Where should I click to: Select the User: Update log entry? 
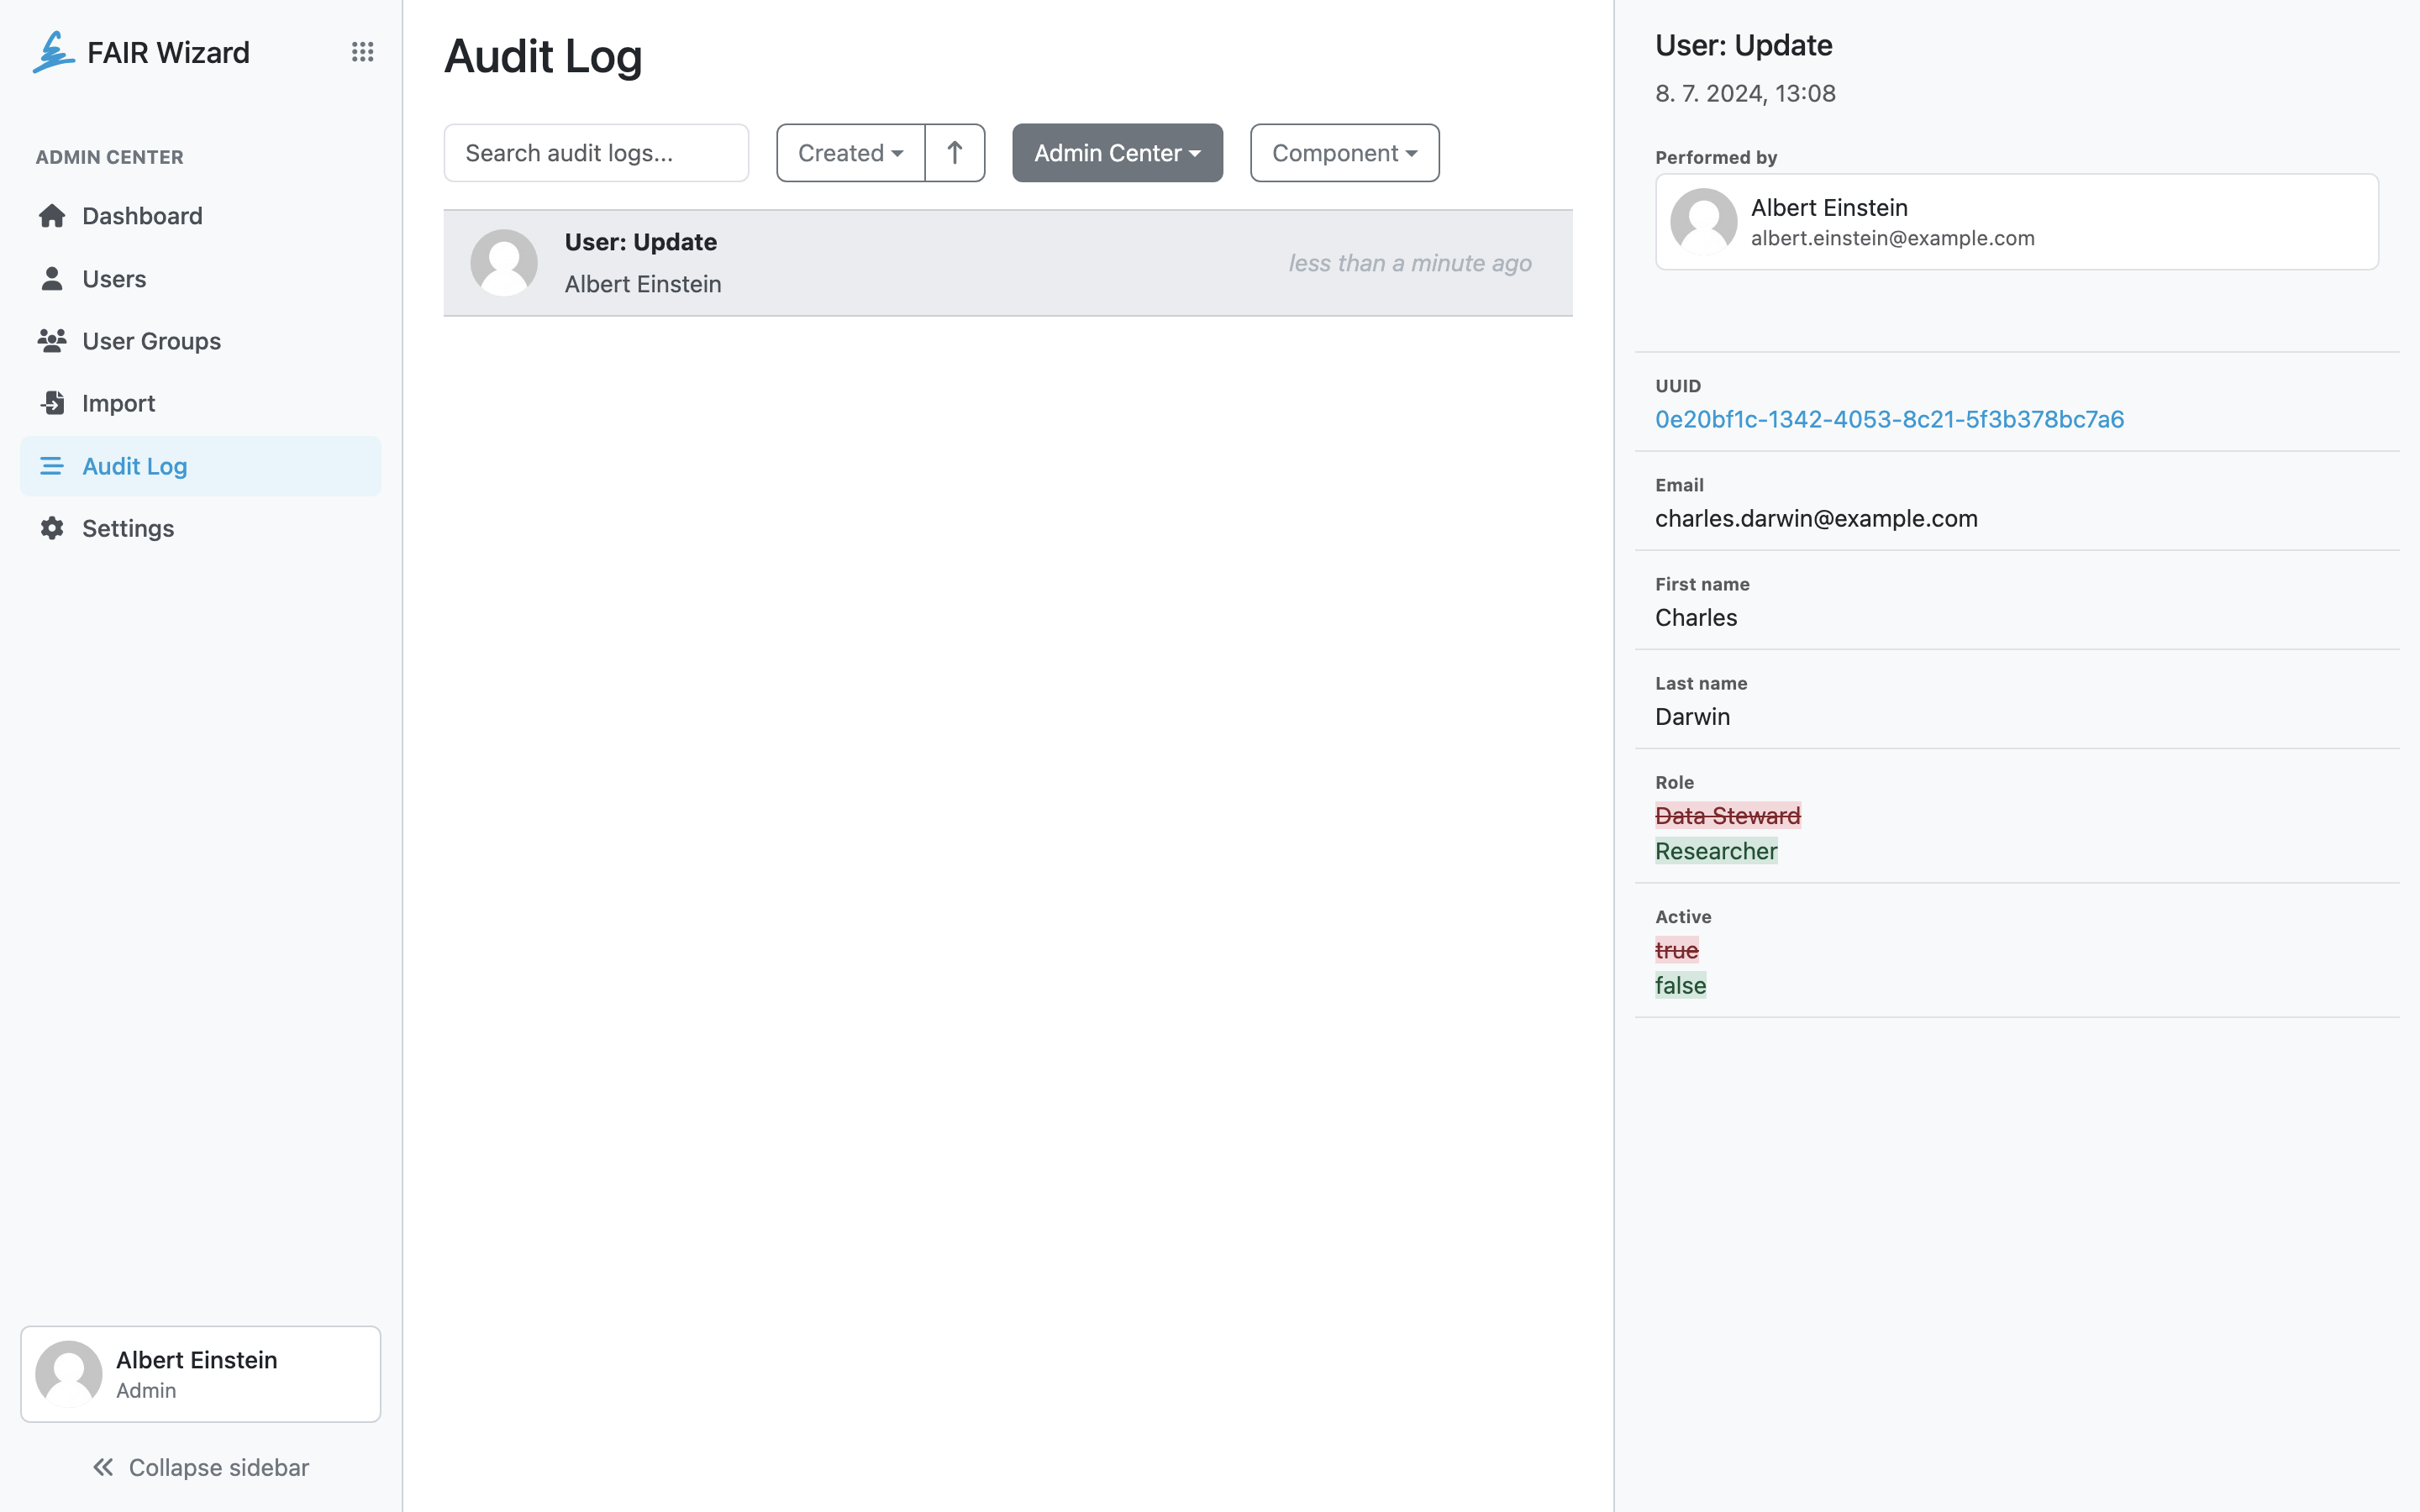coord(1008,263)
